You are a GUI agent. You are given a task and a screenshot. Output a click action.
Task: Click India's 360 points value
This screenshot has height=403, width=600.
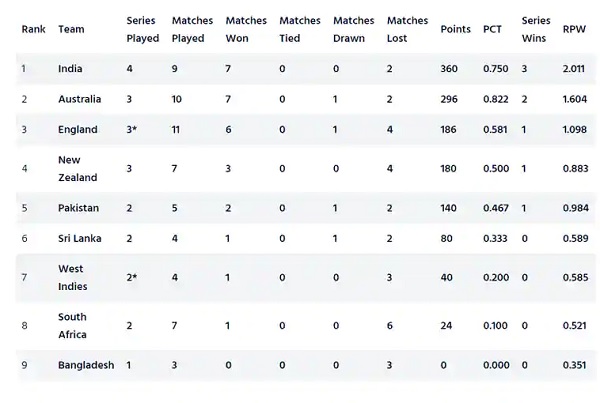(x=449, y=69)
